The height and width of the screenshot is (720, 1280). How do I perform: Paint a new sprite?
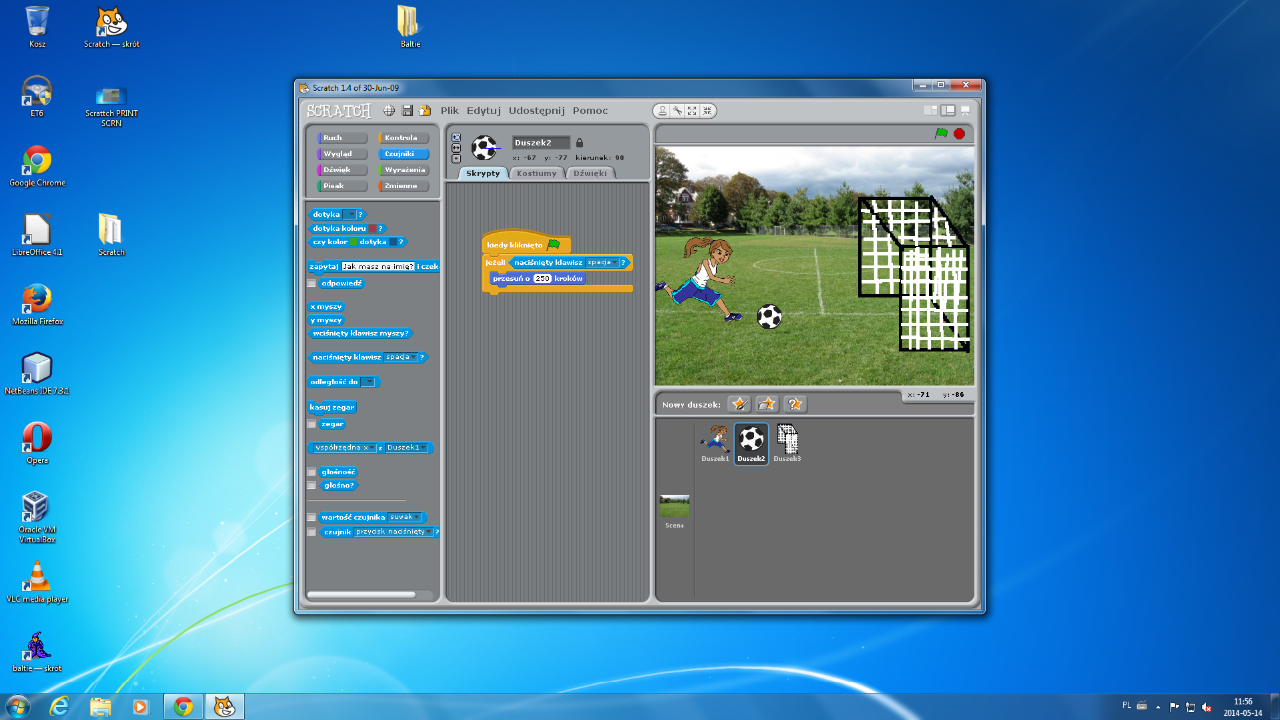[x=739, y=404]
